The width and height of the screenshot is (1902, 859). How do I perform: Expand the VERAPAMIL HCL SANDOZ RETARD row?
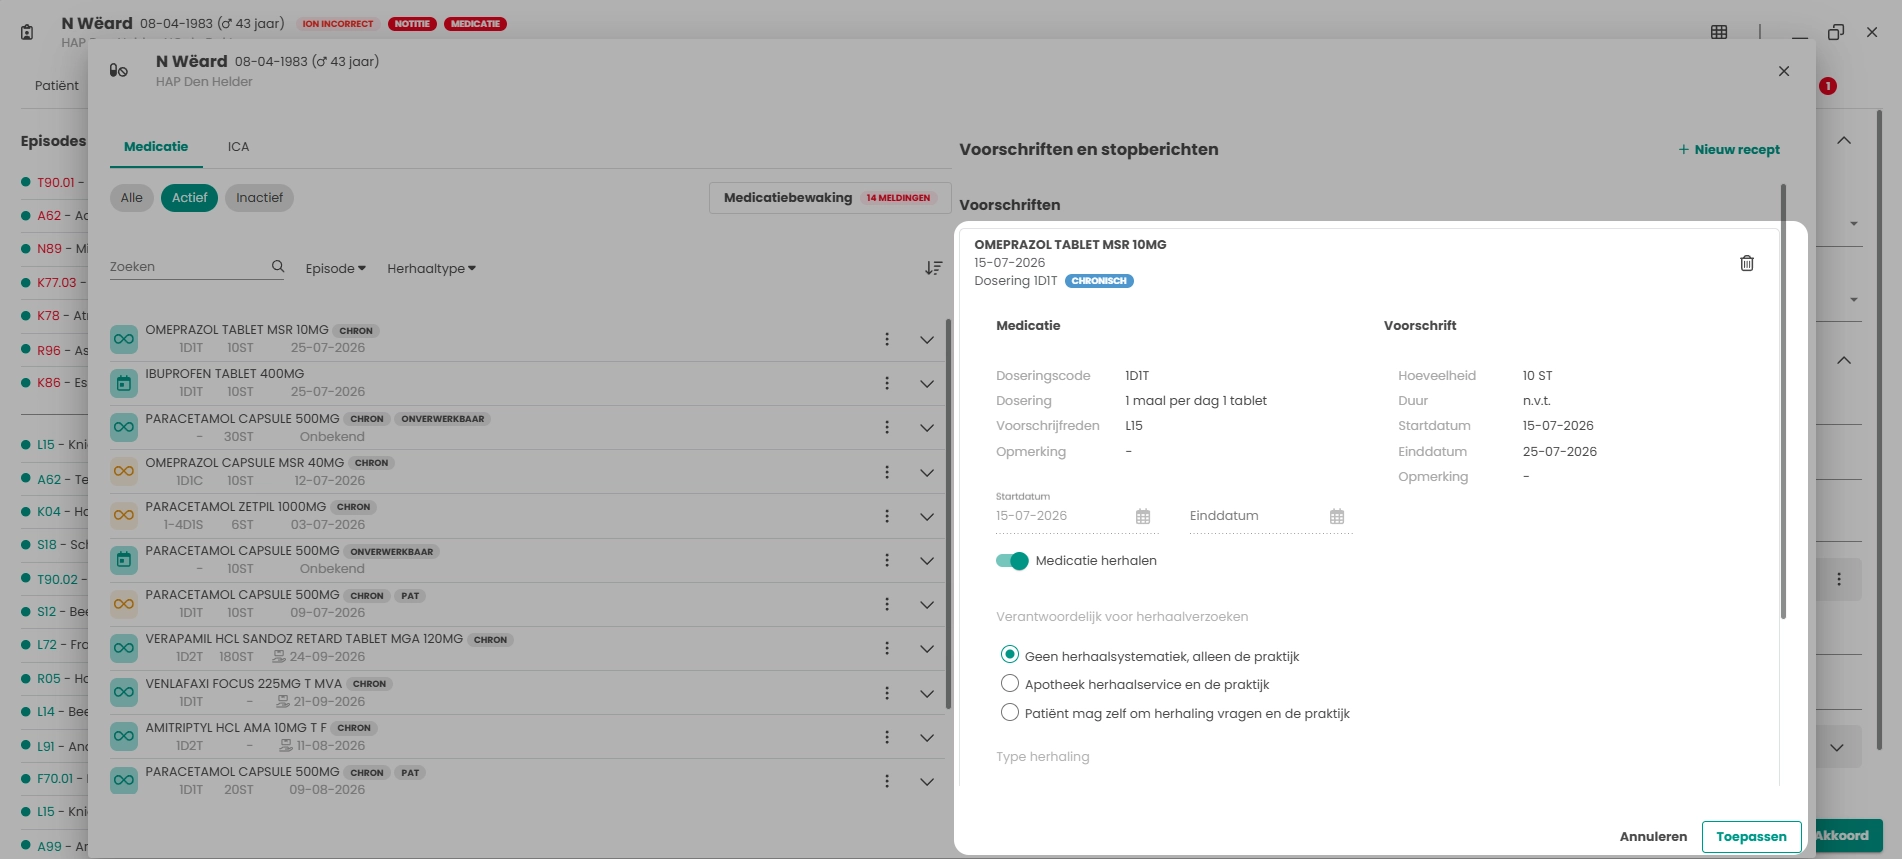point(927,649)
